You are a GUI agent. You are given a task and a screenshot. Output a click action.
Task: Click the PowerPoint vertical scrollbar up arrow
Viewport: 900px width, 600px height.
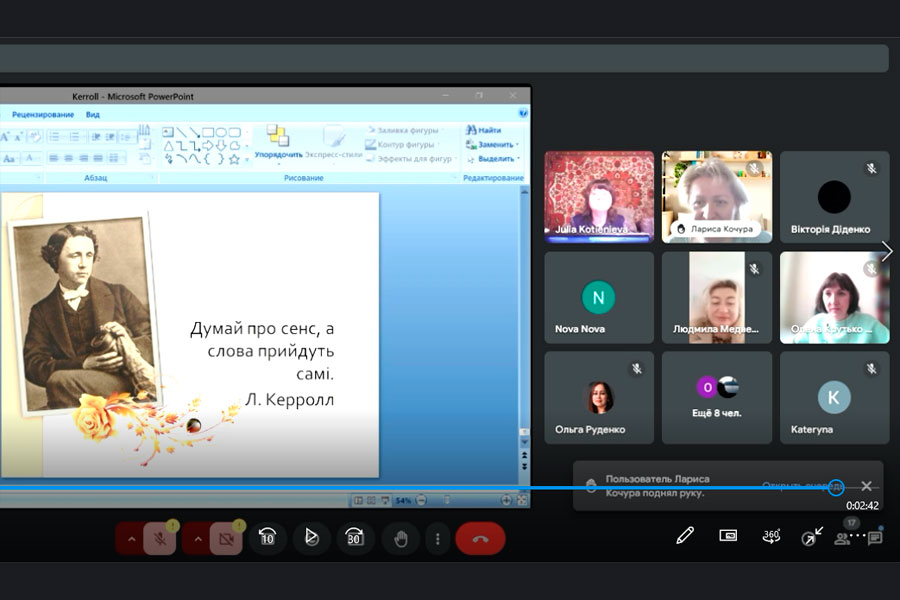click(524, 192)
